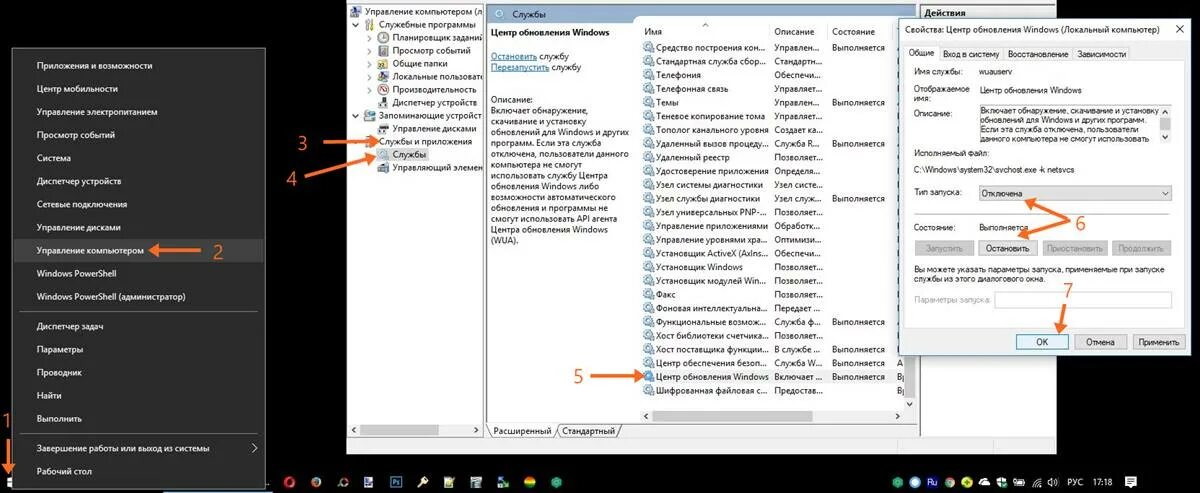The image size is (1200, 493).
Task: Select Управляющий элемент WMI in the tree
Action: point(430,168)
